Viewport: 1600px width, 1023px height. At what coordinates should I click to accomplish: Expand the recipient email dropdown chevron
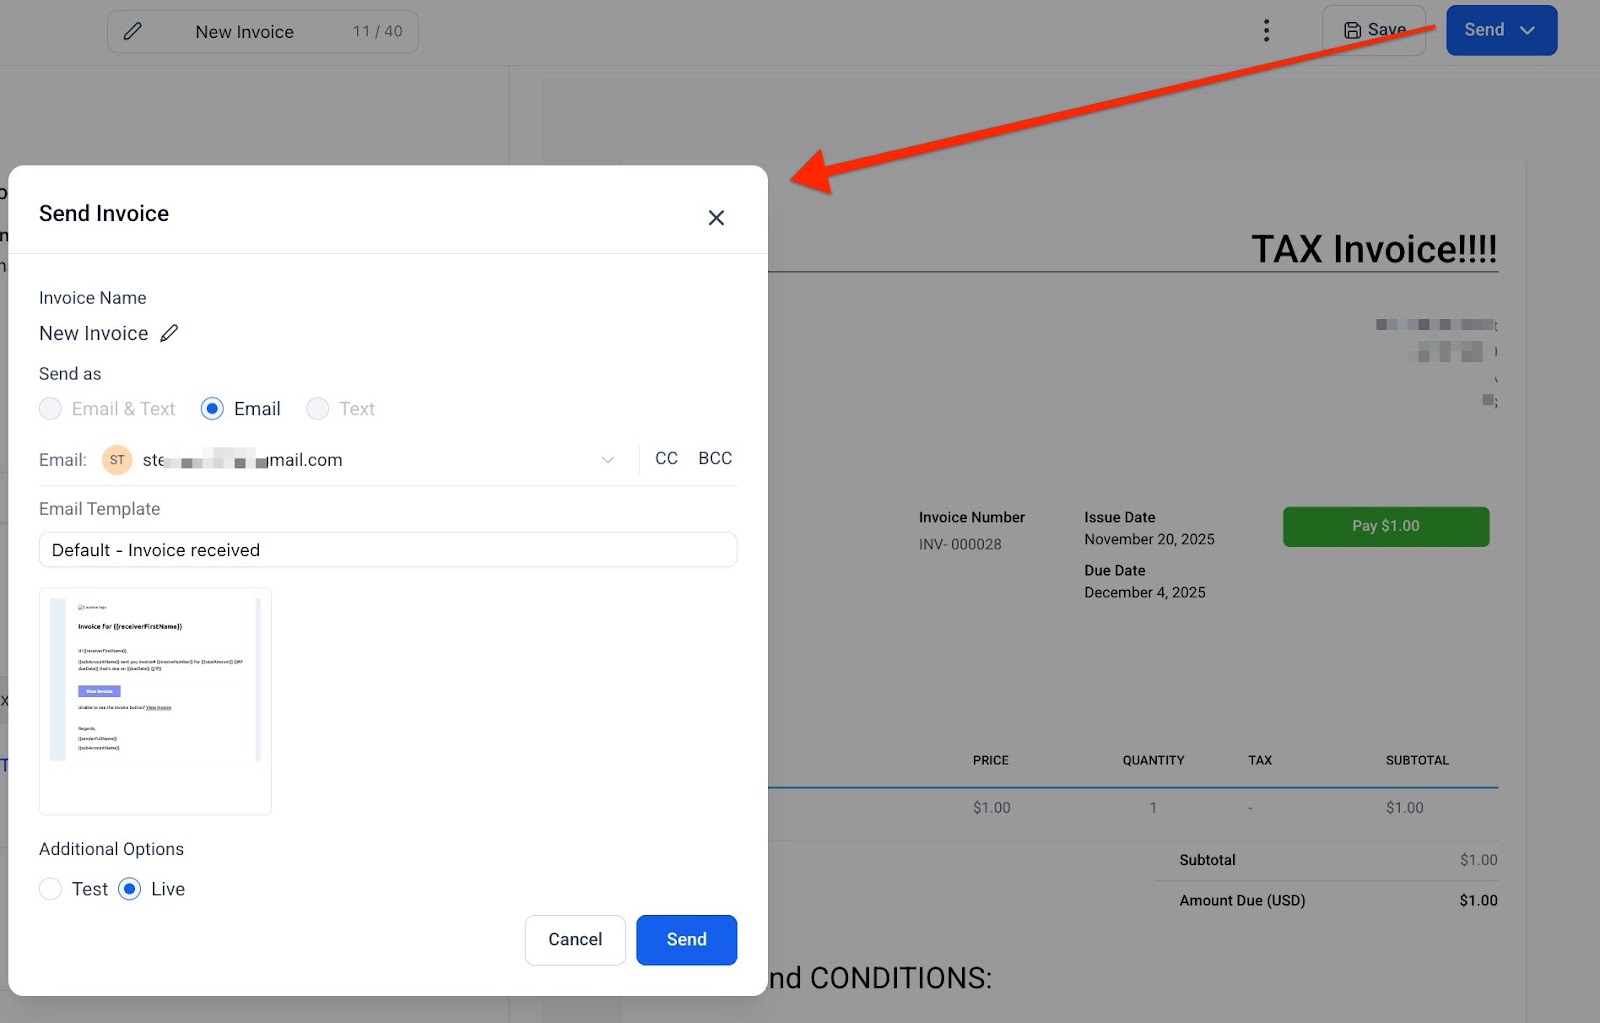(x=607, y=460)
